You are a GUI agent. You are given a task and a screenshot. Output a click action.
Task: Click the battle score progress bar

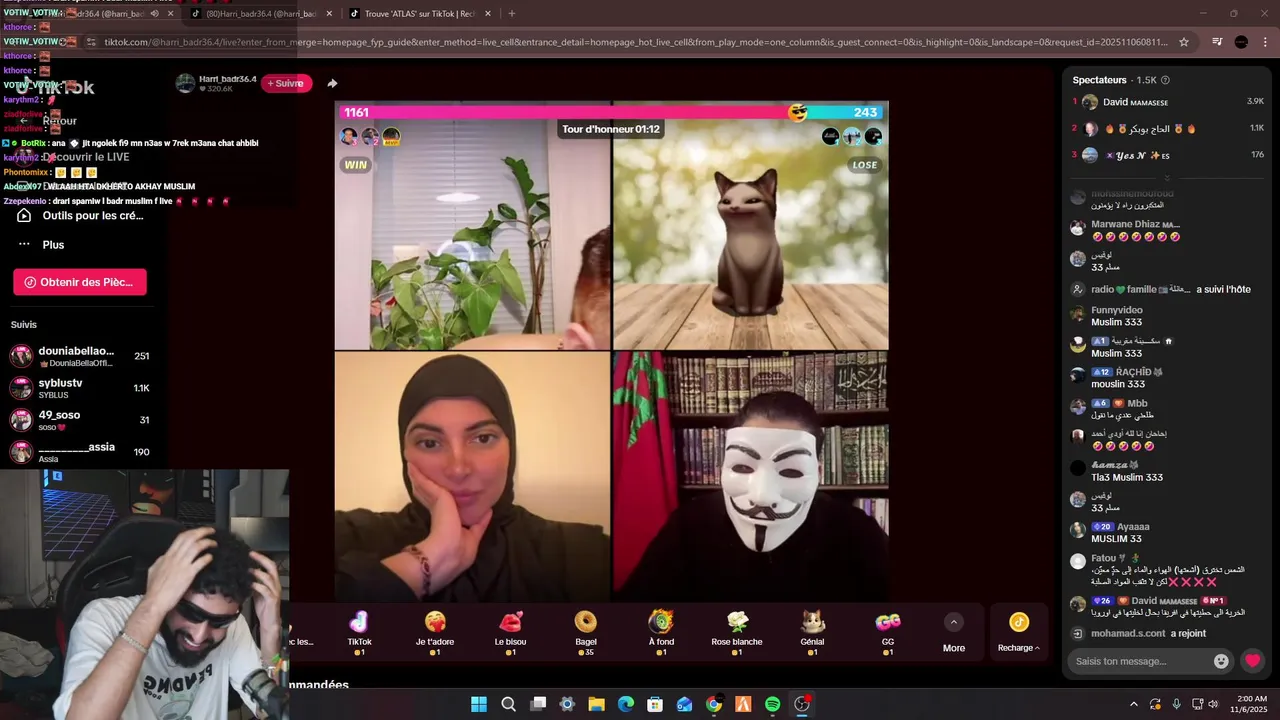click(611, 112)
